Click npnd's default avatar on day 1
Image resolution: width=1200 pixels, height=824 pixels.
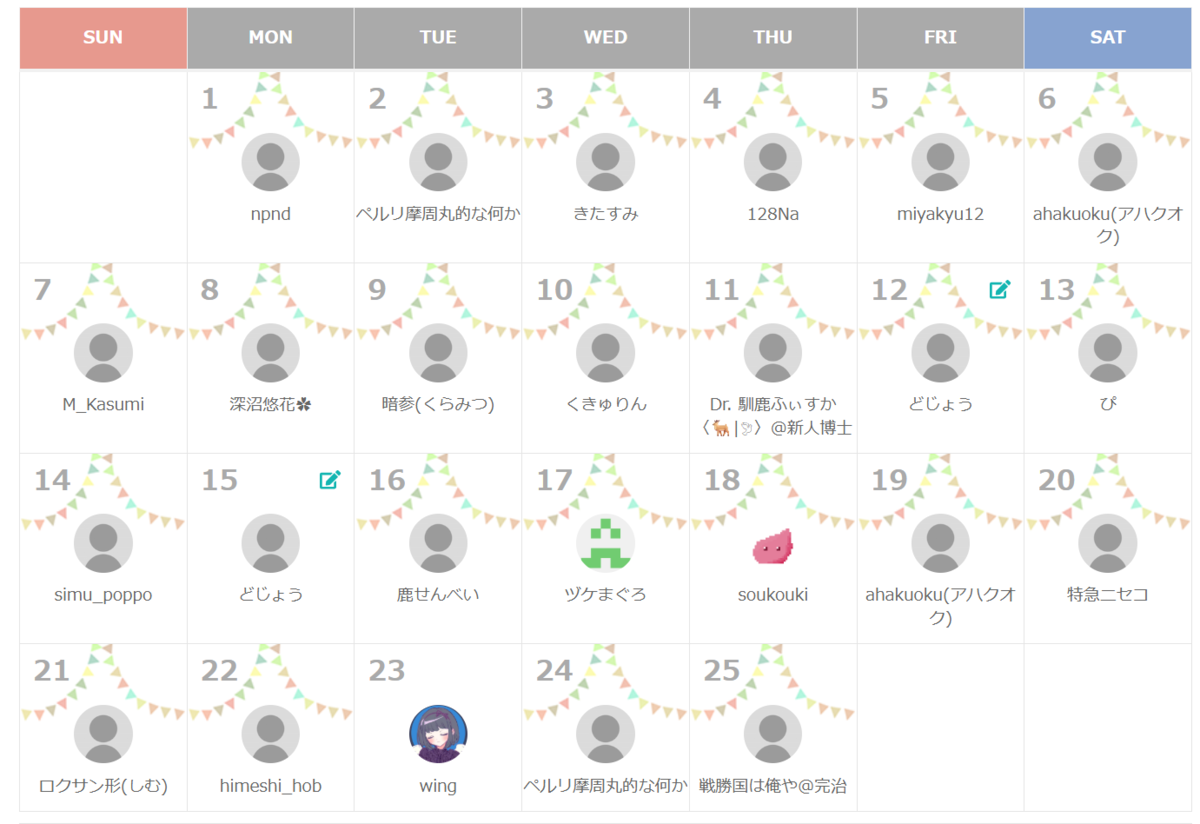[270, 162]
